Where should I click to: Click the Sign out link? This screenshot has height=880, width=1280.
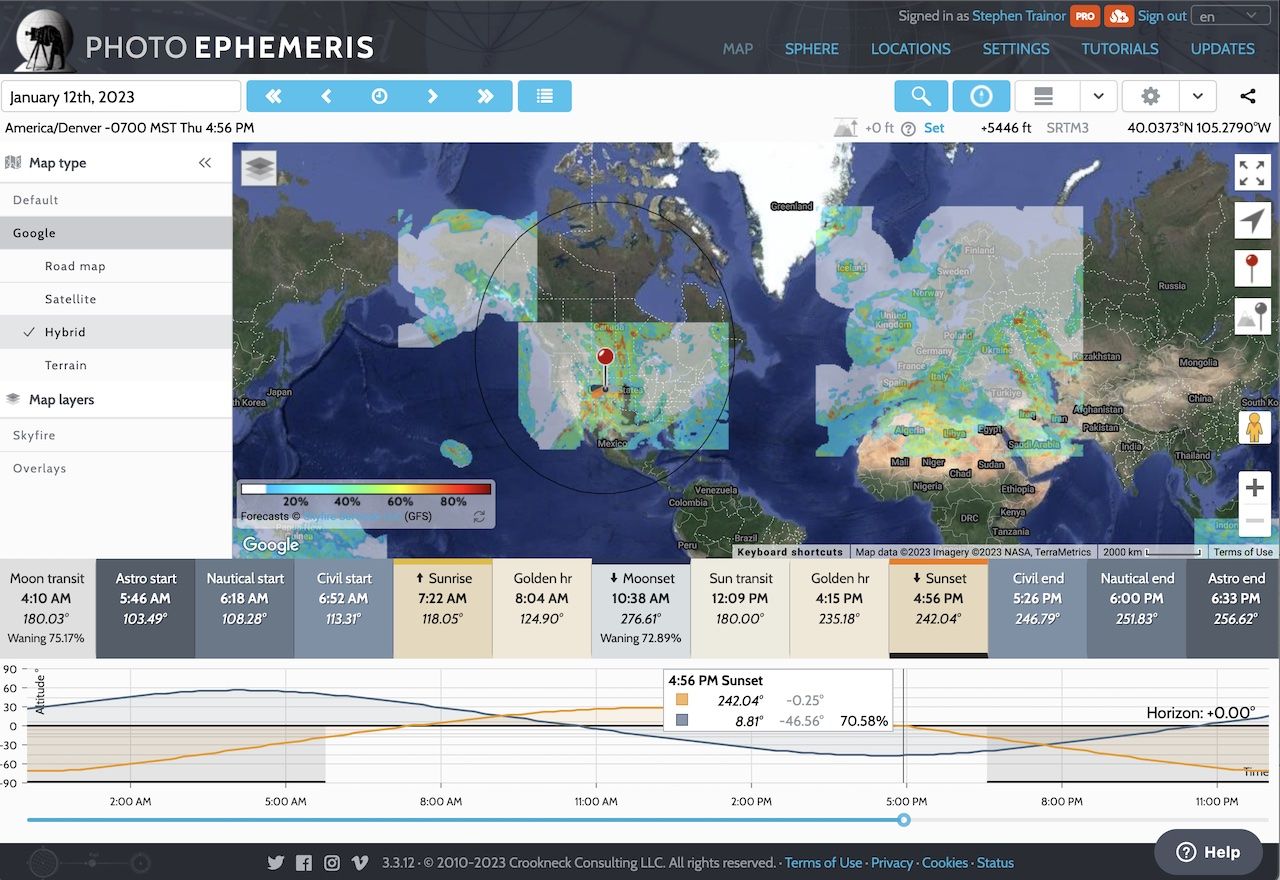coord(1161,15)
